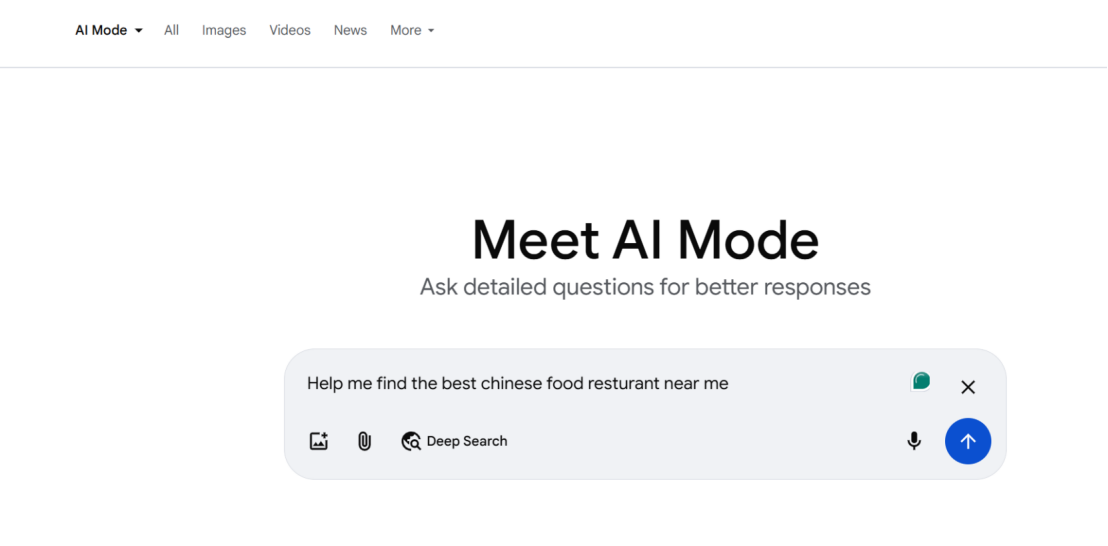This screenshot has height=546, width=1108.
Task: Start voice input with the microphone
Action: 914,441
